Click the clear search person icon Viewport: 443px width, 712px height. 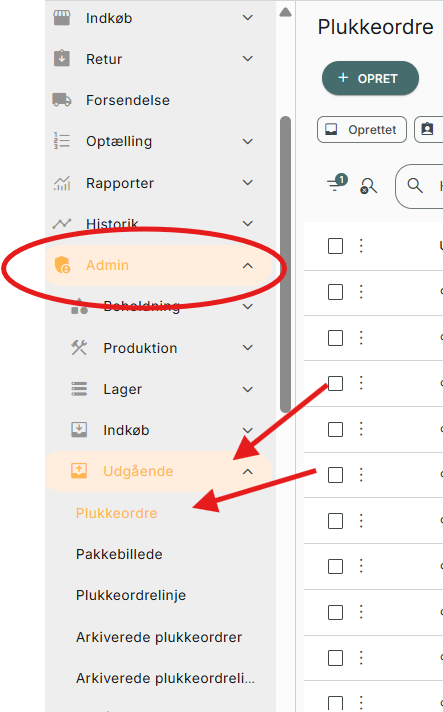click(368, 186)
